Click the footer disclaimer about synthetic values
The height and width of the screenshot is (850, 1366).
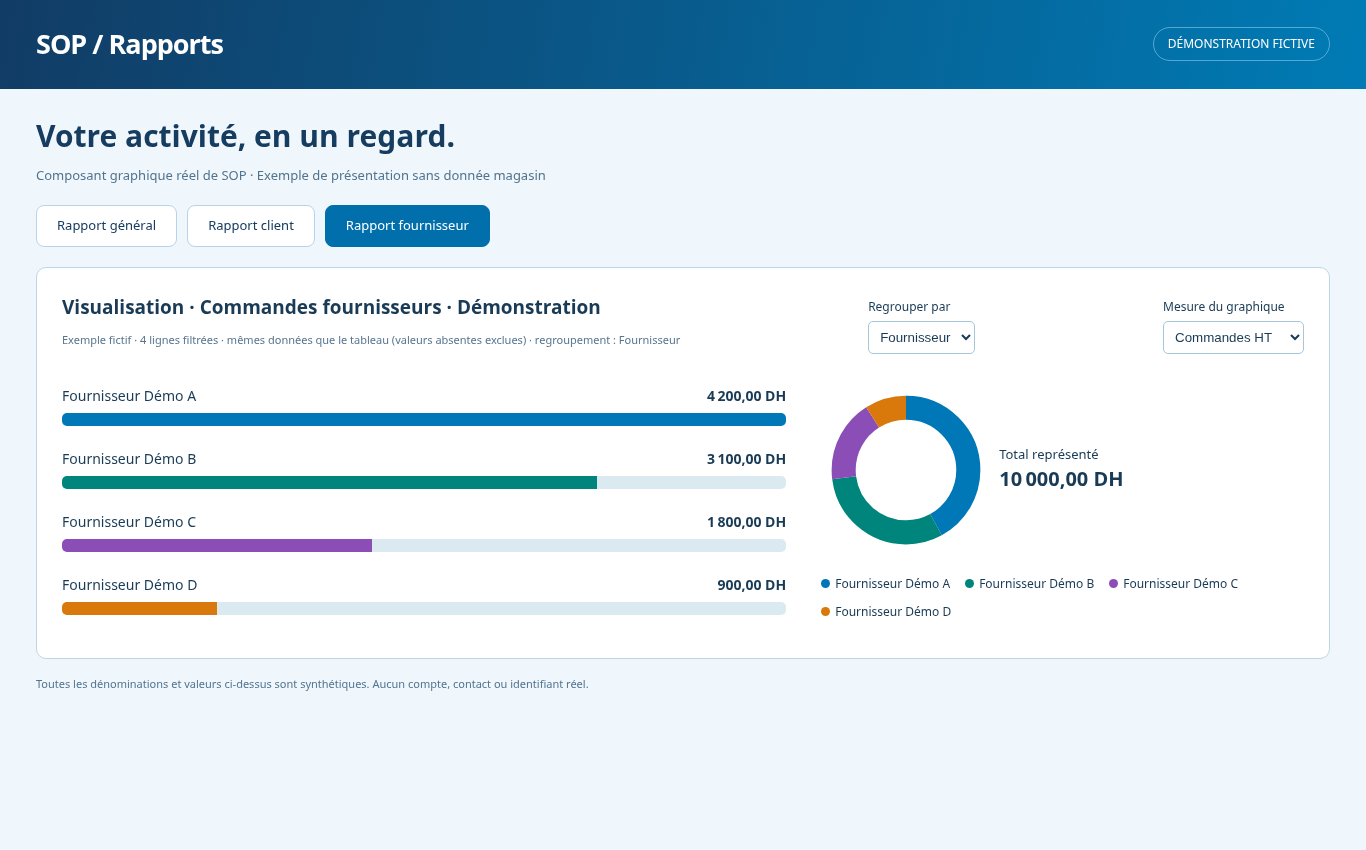pos(312,684)
